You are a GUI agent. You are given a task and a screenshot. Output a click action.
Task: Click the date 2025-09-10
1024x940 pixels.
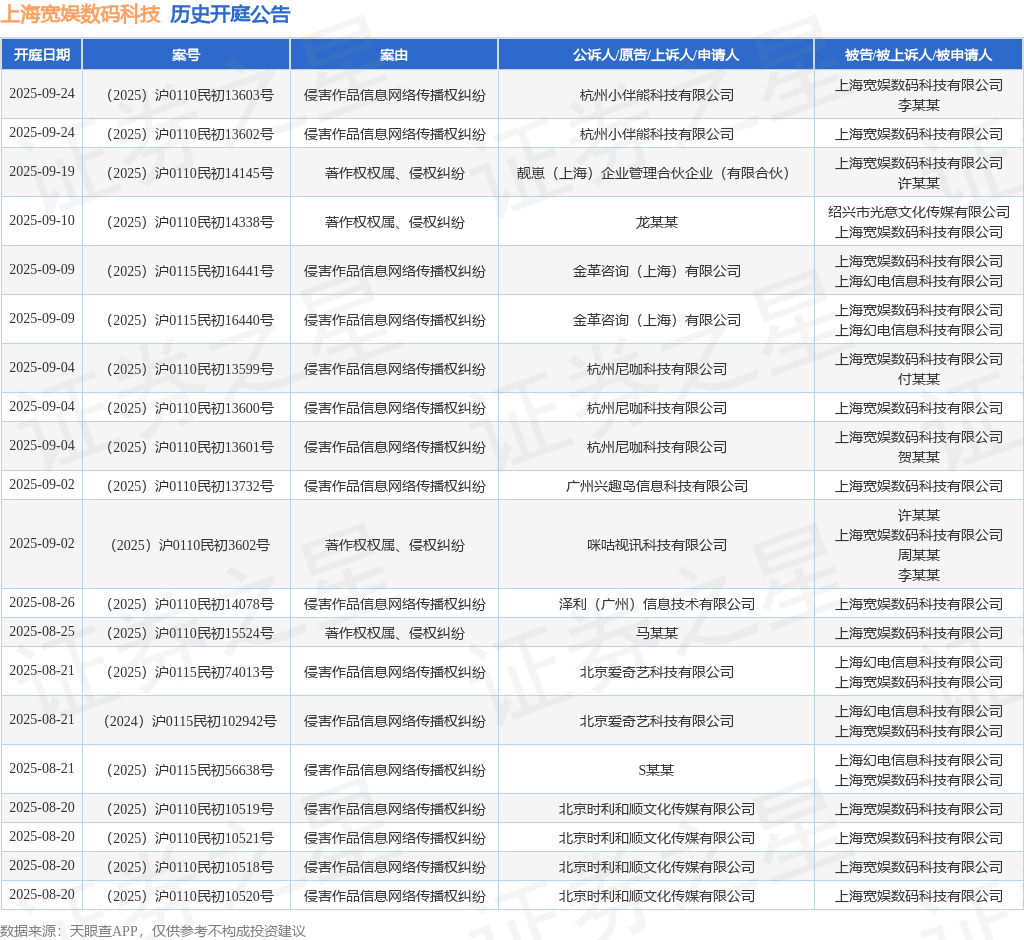[42, 220]
